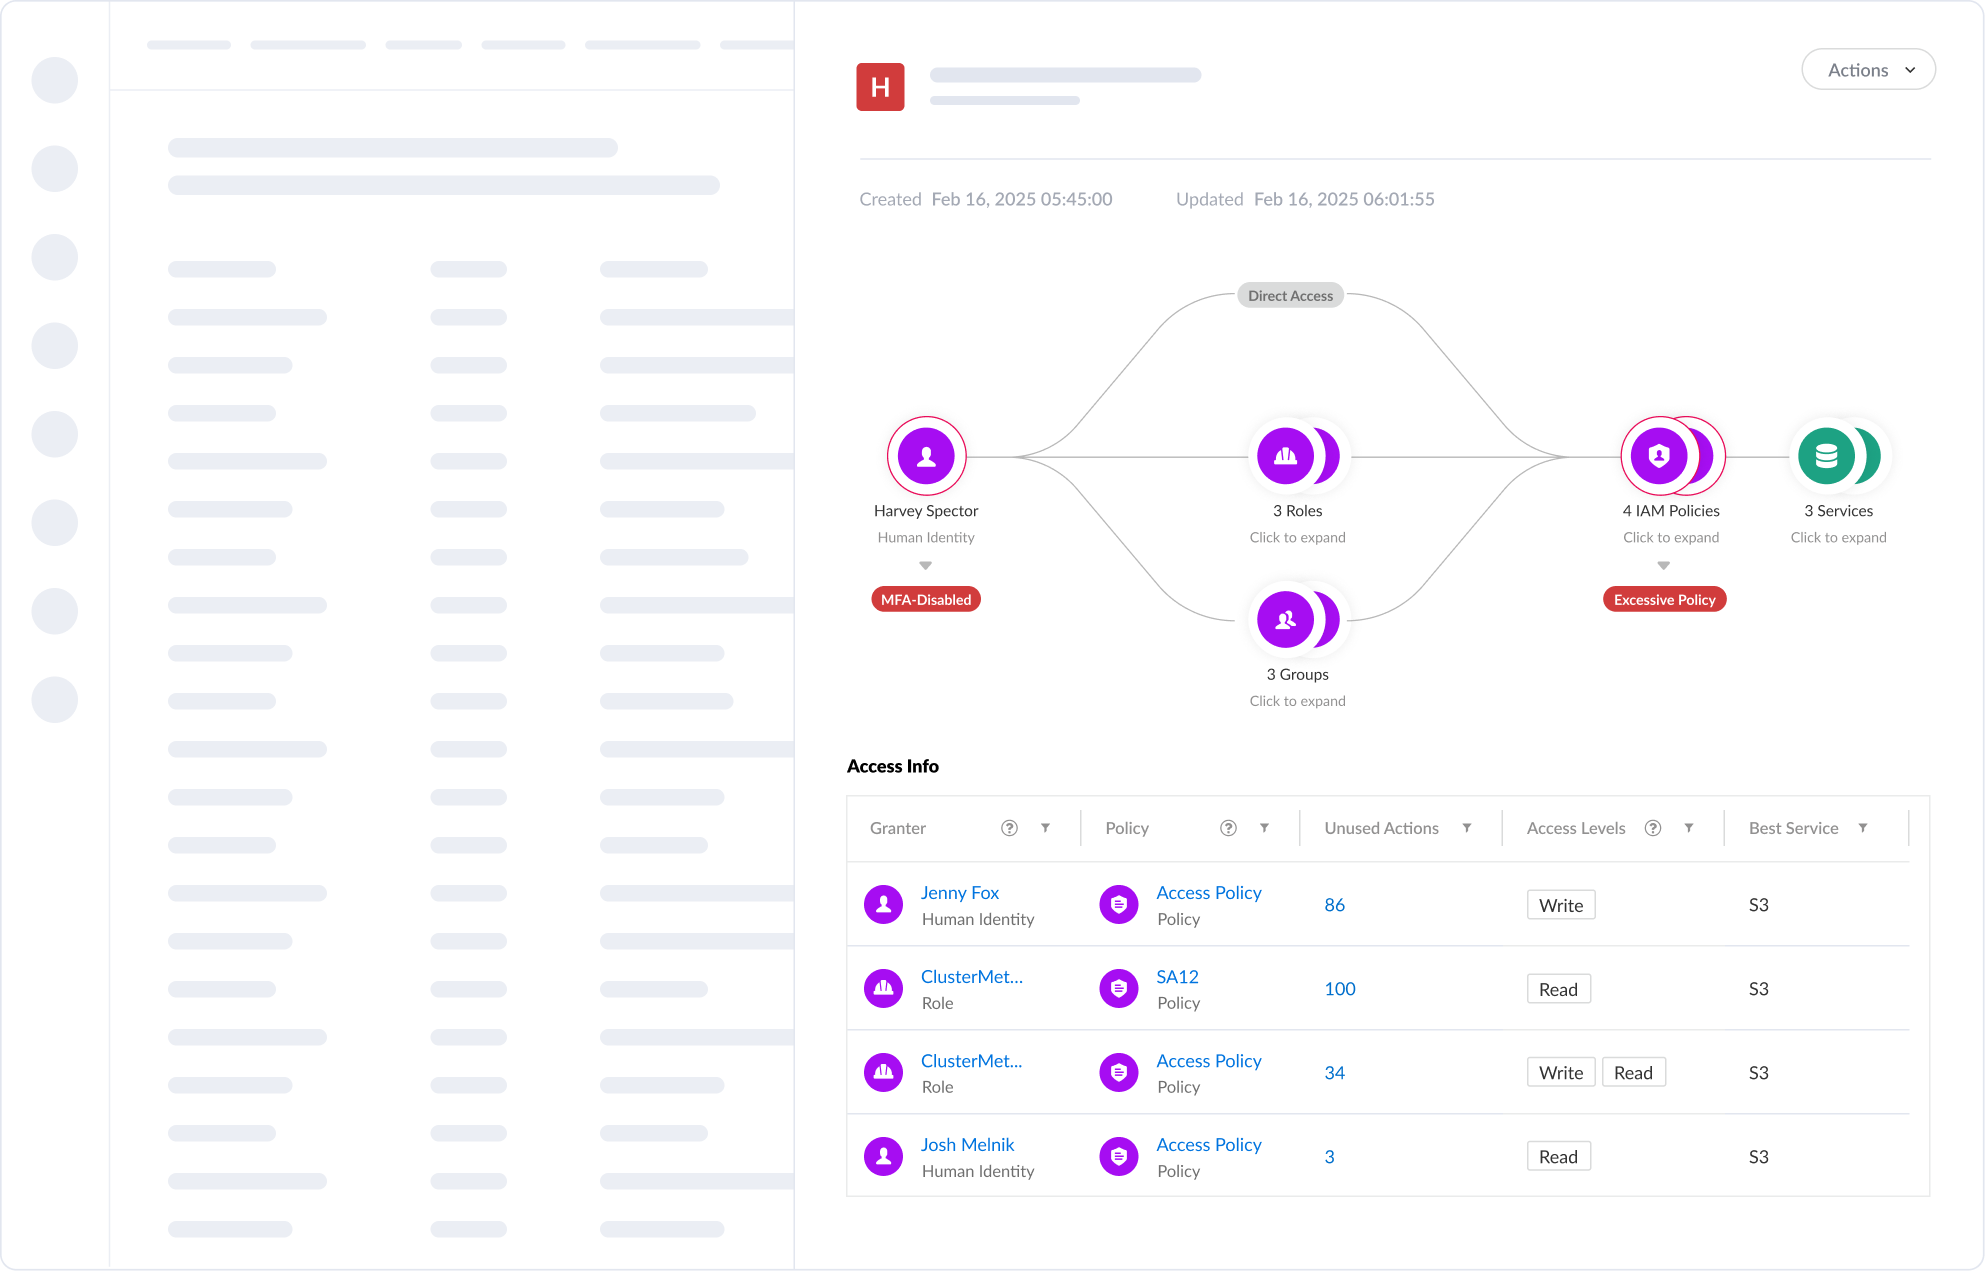The height and width of the screenshot is (1271, 1985).
Task: Open the Jenny Fox granter link
Action: pyautogui.click(x=959, y=893)
